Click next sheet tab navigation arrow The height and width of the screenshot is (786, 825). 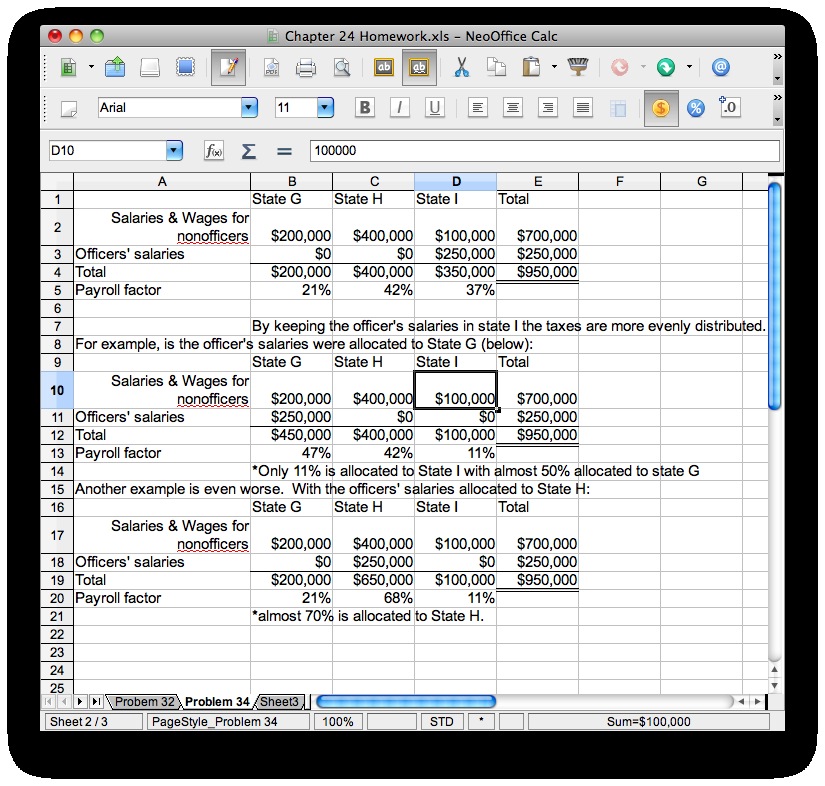point(80,701)
